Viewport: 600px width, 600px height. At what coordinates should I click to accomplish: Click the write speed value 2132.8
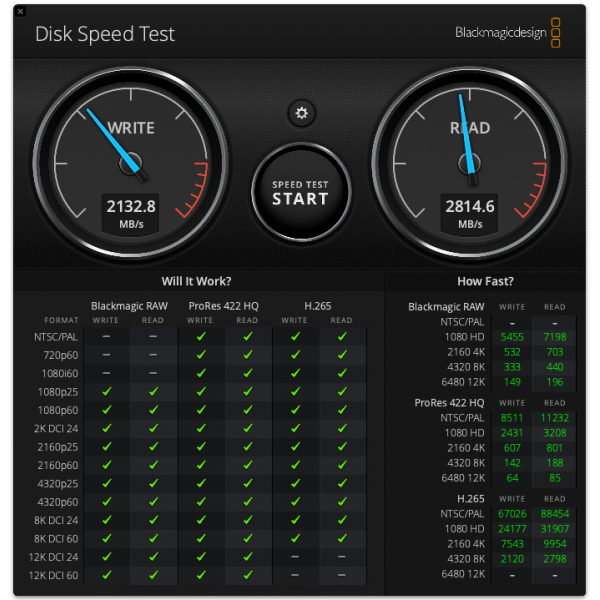click(x=131, y=206)
